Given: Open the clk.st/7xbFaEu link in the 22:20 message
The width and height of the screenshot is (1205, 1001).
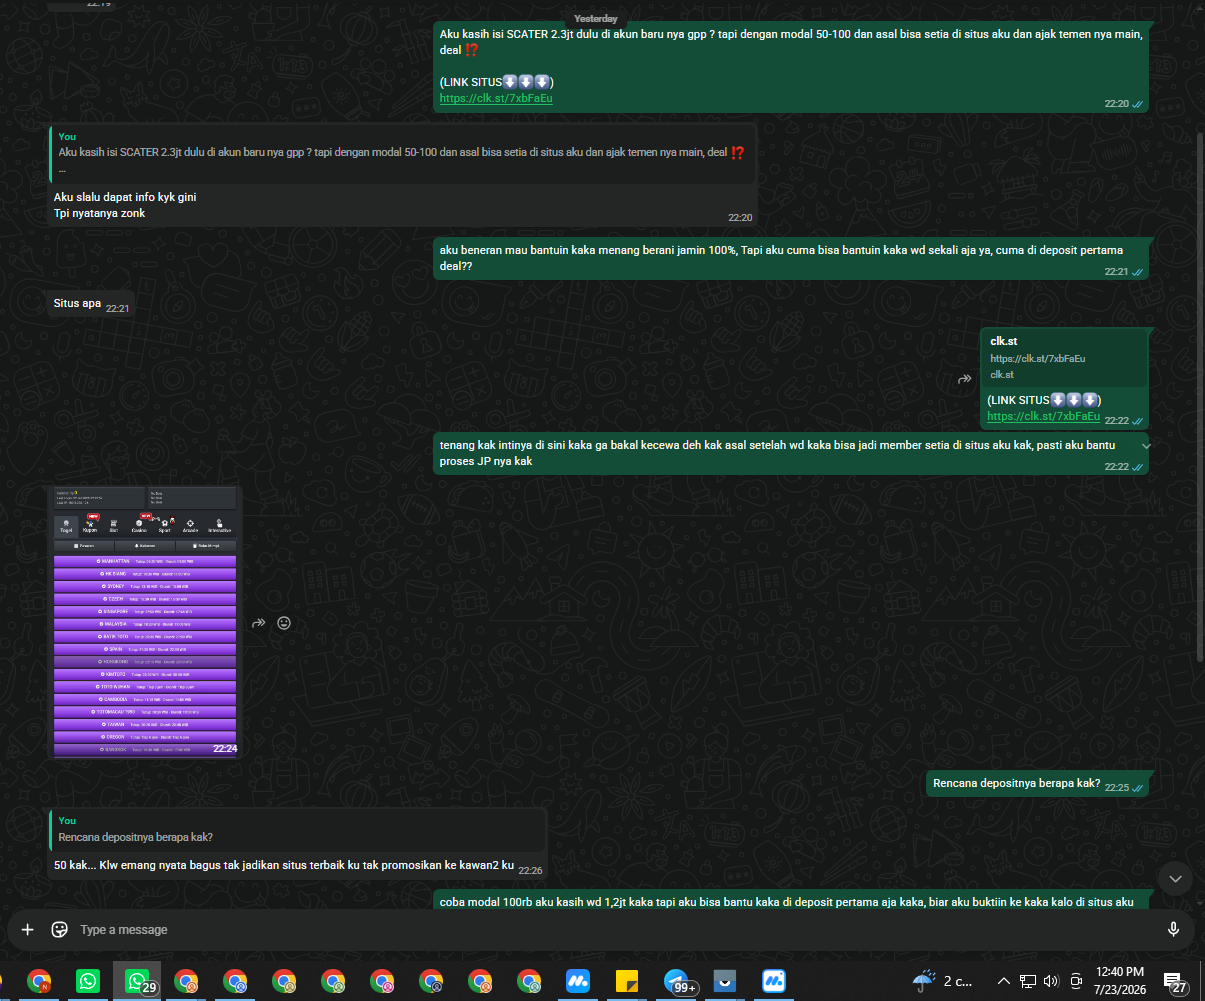Looking at the screenshot, I should [496, 98].
